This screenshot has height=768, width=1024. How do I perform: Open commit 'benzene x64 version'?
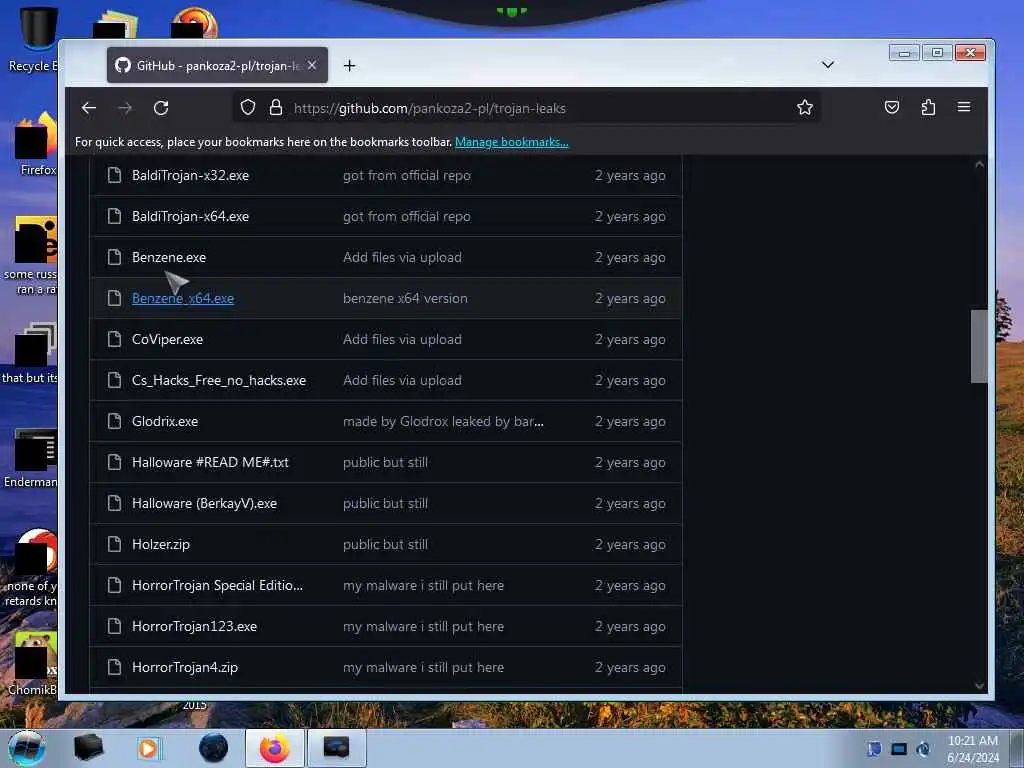click(x=405, y=298)
